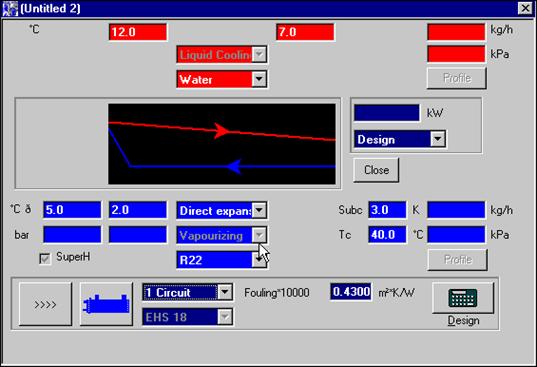Click the lower Profile button
Image resolution: width=537 pixels, height=367 pixels.
pos(458,260)
